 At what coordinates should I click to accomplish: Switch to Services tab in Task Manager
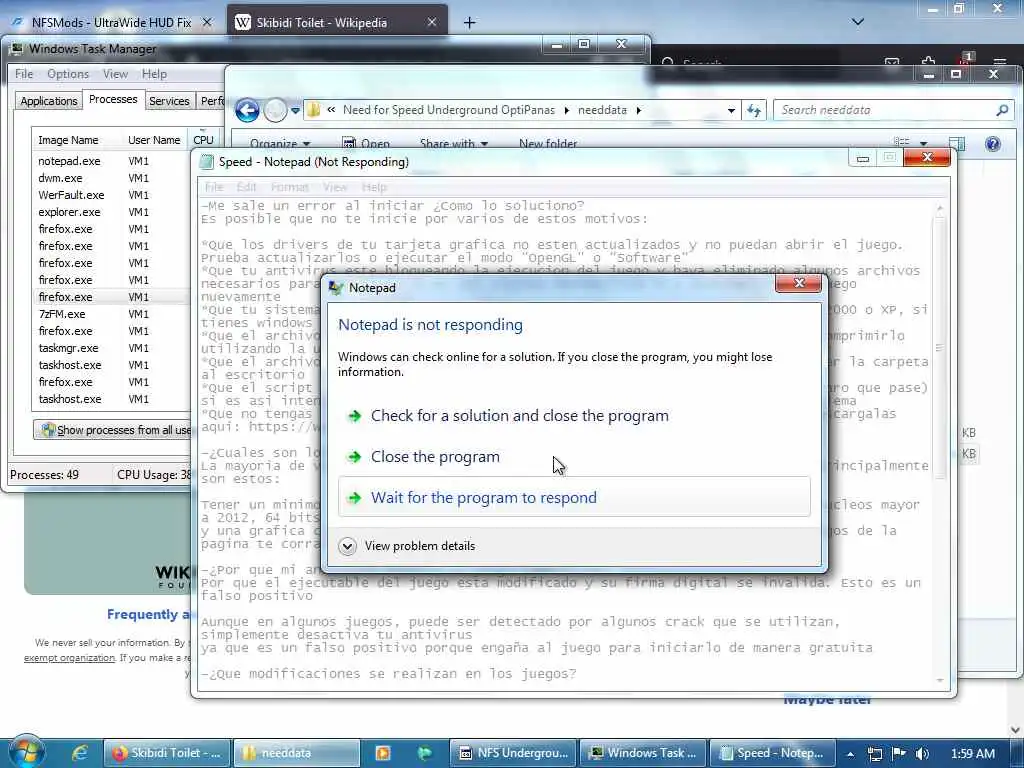169,101
